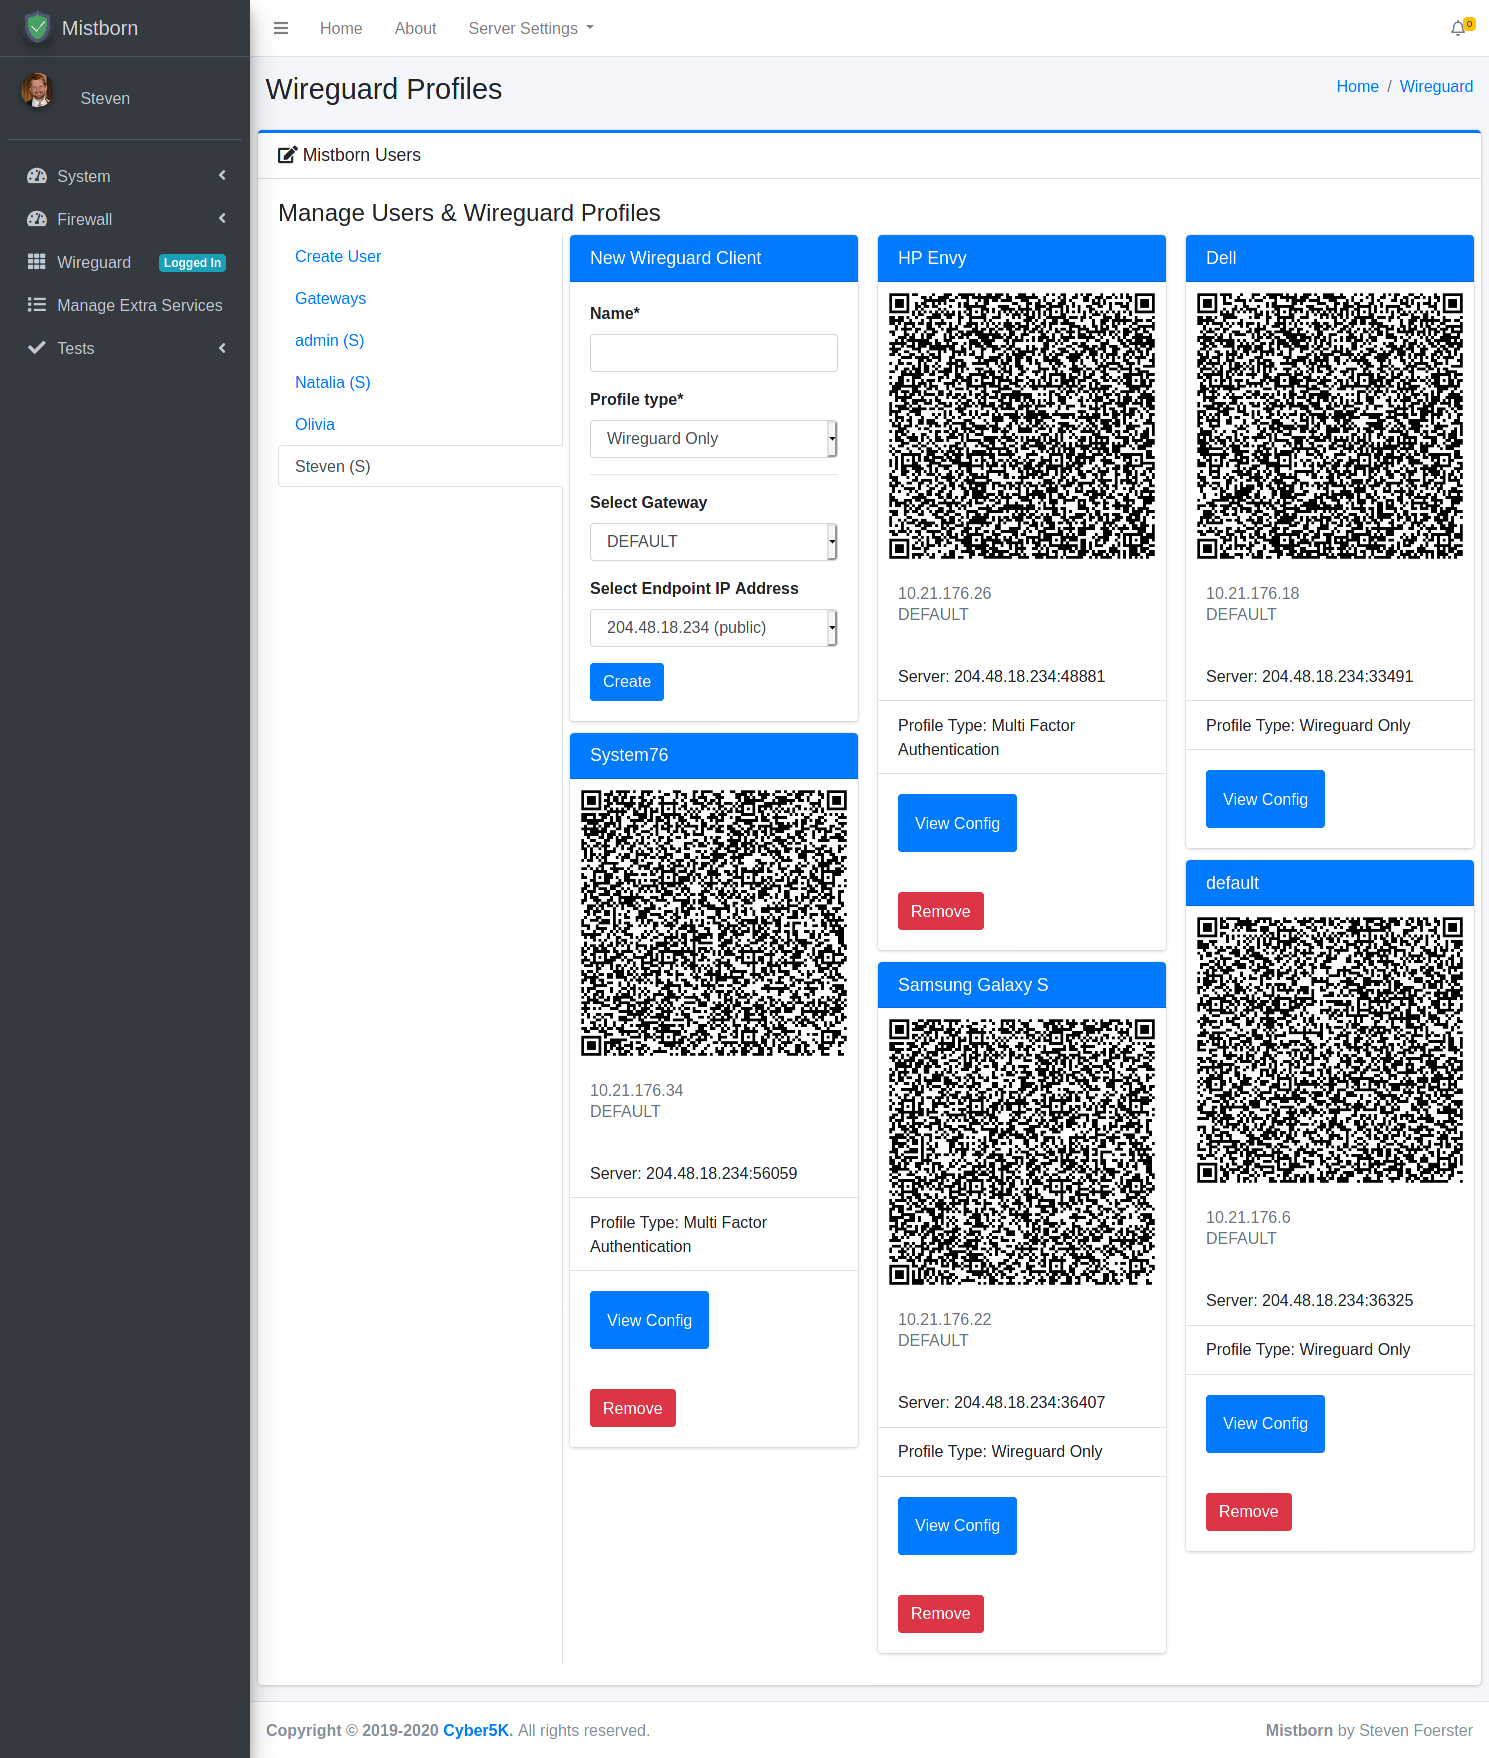Open the Select Endpoint IP Address dropdown
The width and height of the screenshot is (1489, 1758).
click(x=714, y=628)
